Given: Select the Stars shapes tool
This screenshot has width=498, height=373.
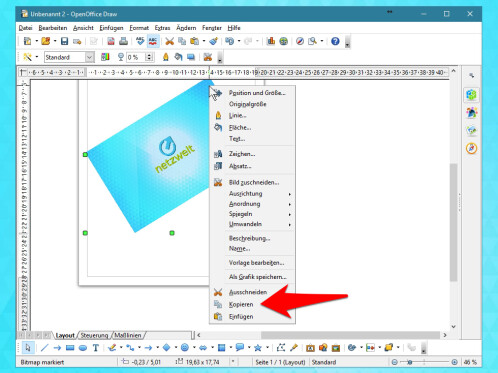Looking at the screenshot, I should (258, 348).
